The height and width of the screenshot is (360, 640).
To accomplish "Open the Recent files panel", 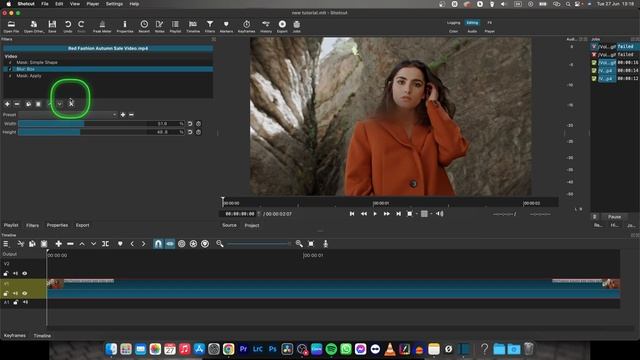I will (144, 27).
